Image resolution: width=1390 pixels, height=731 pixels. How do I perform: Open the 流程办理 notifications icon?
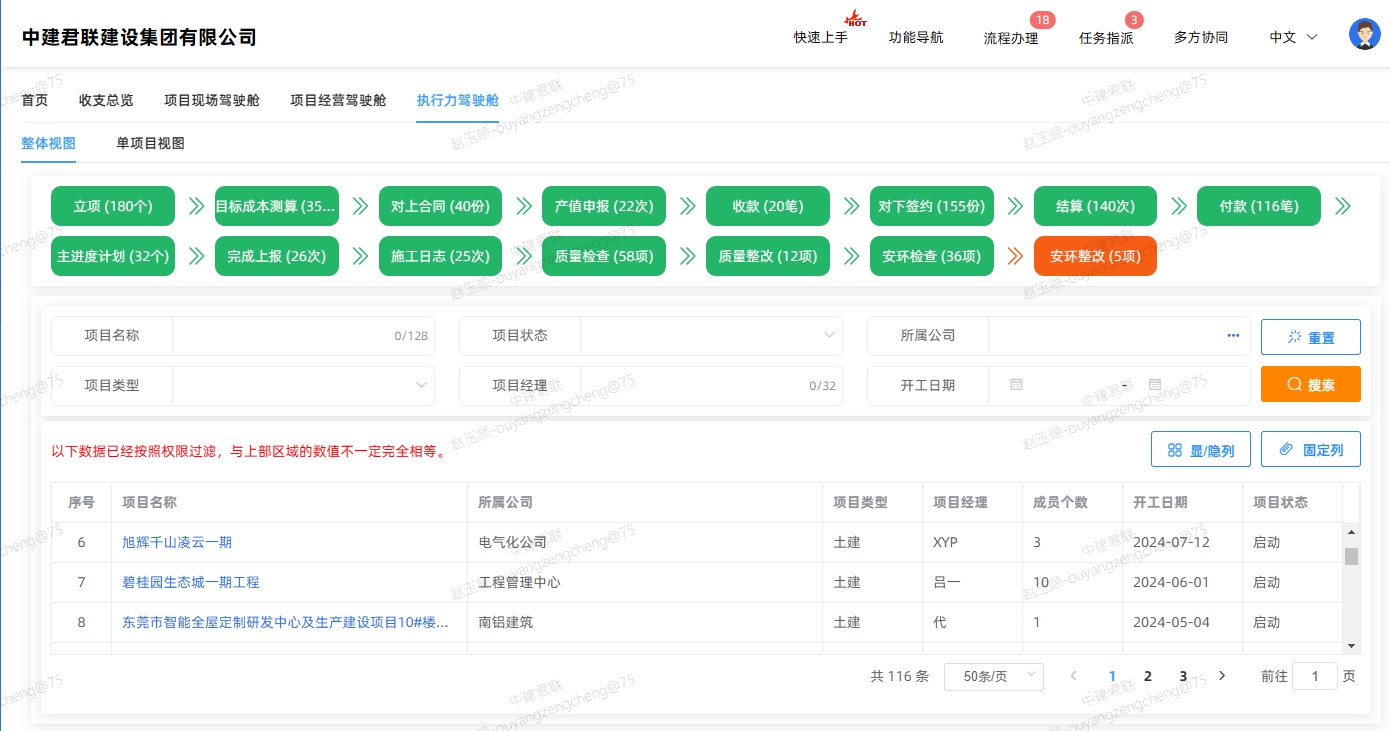tap(1010, 37)
